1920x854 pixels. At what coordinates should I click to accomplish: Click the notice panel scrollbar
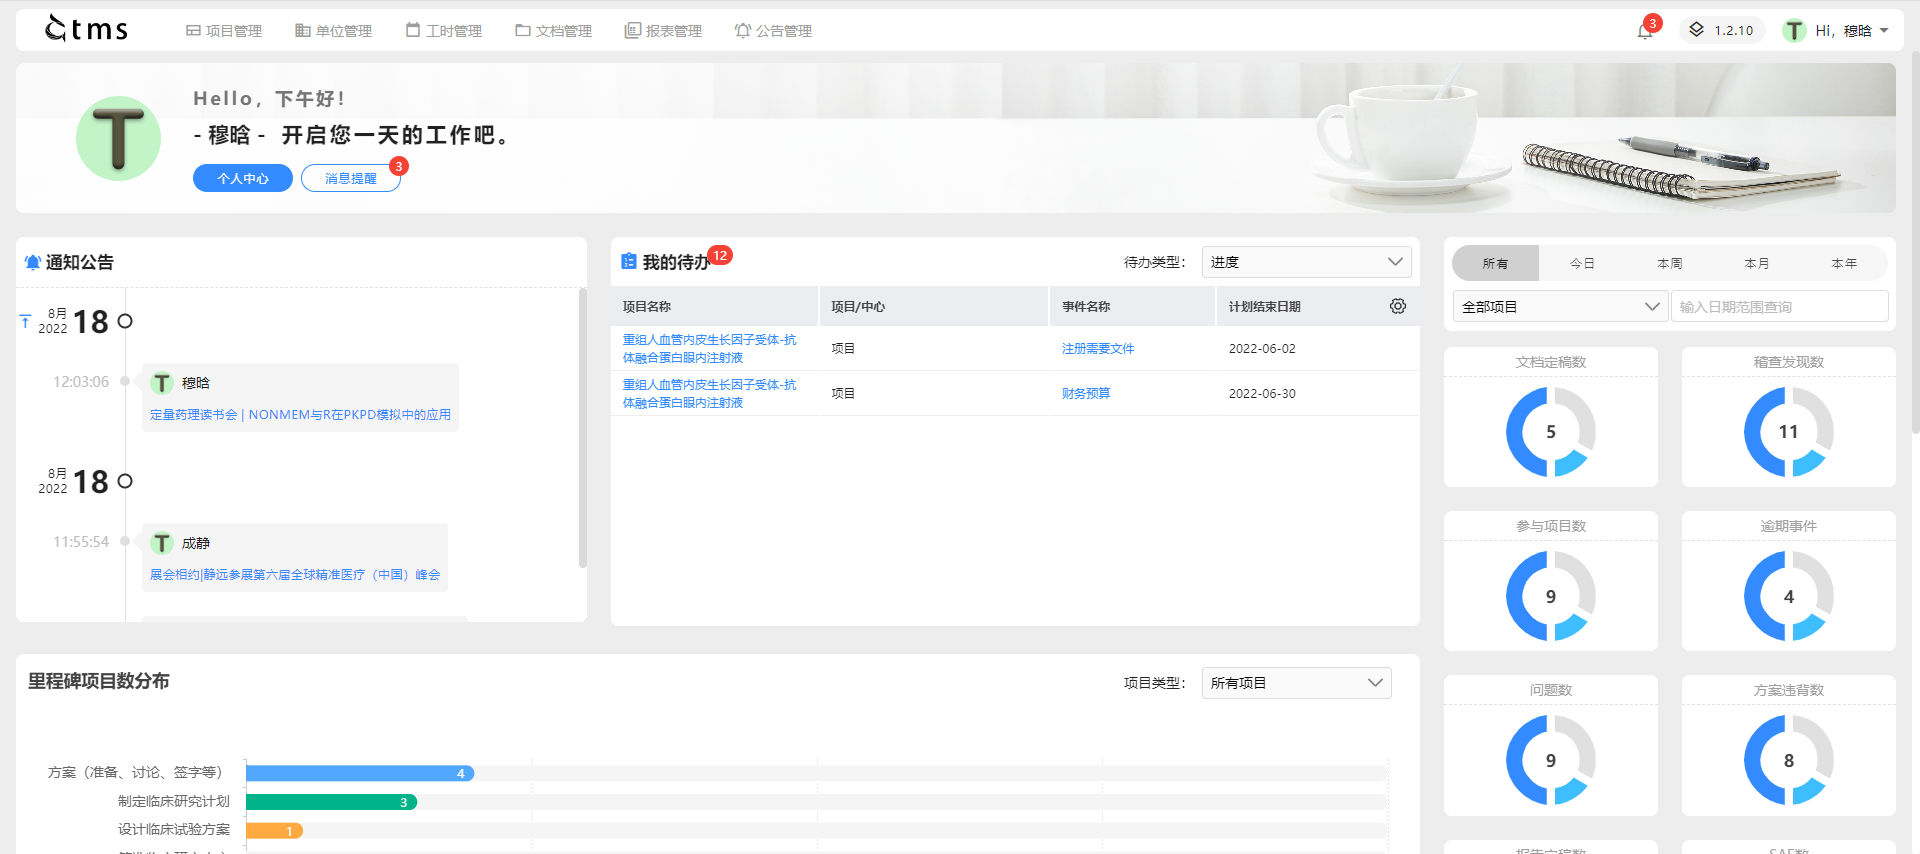pos(582,428)
